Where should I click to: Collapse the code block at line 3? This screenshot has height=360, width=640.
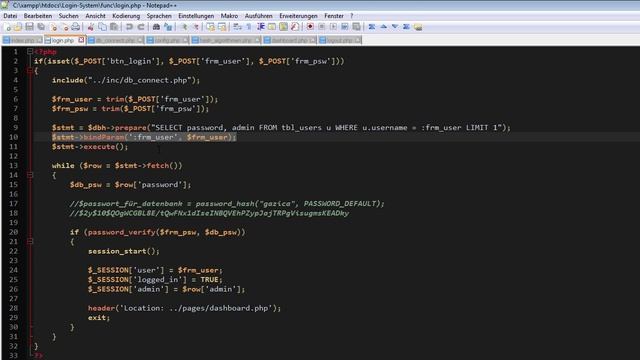(x=30, y=71)
